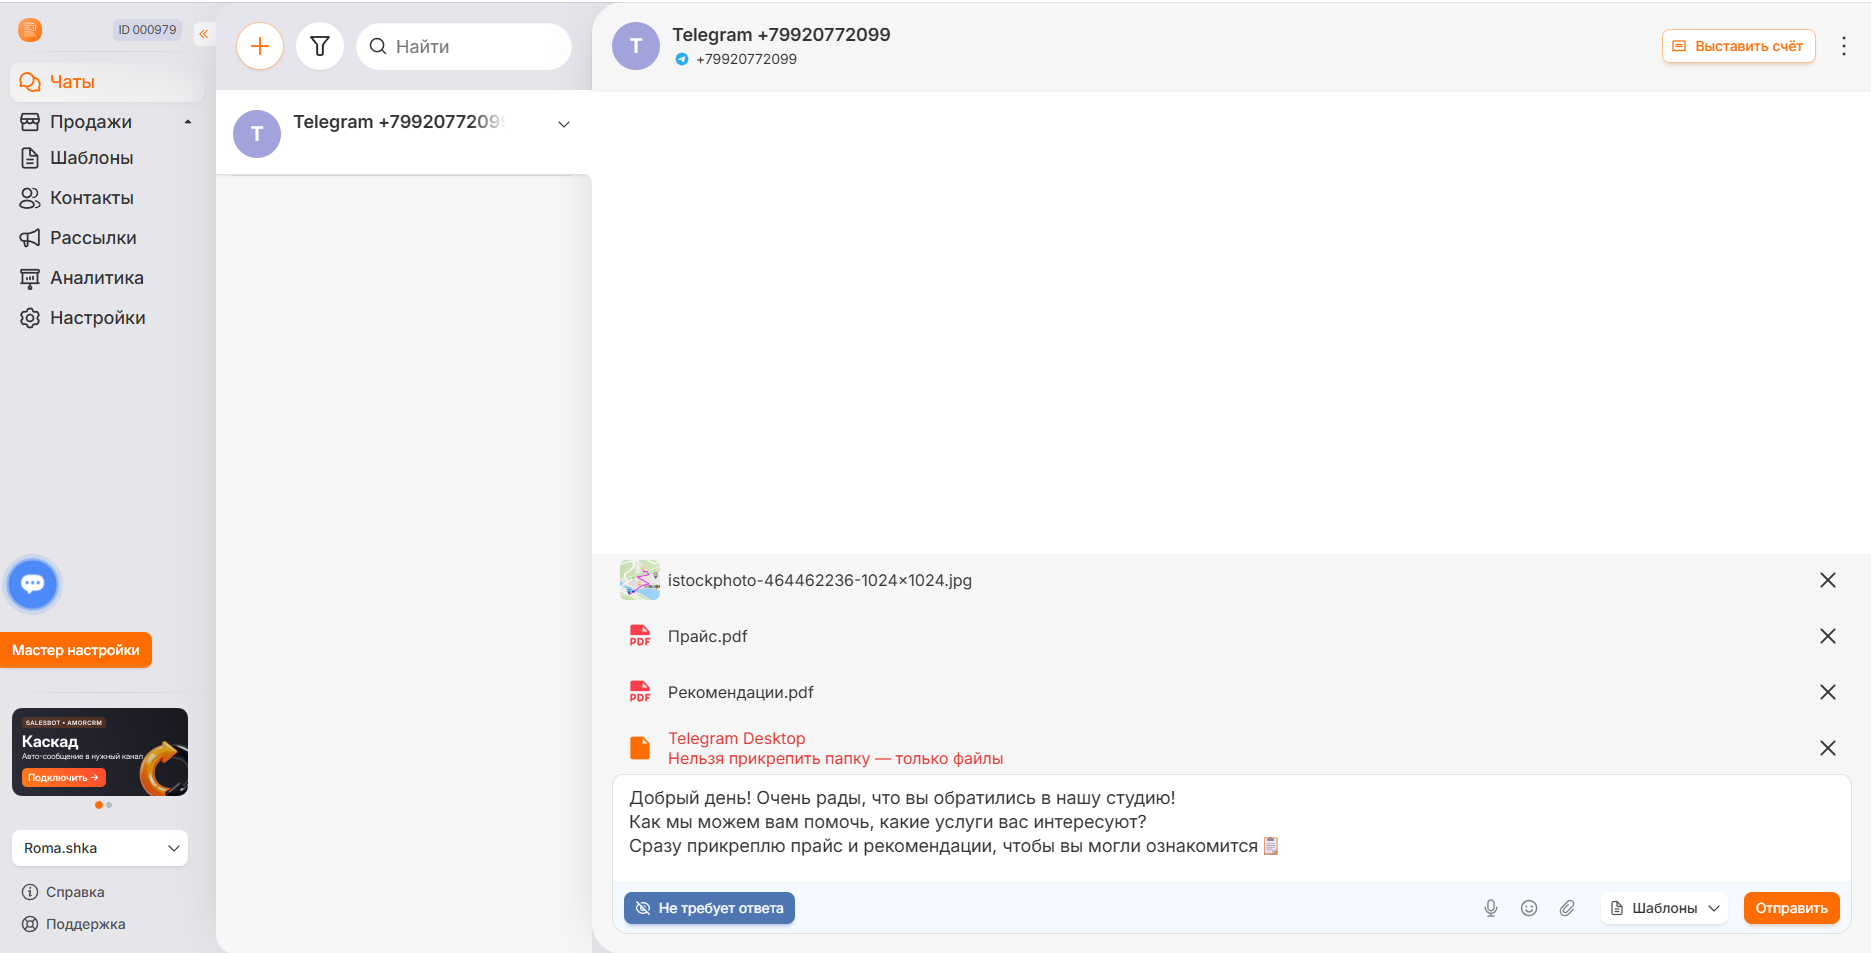Click the Выставить счёт button
Image resolution: width=1871 pixels, height=953 pixels.
(1738, 46)
